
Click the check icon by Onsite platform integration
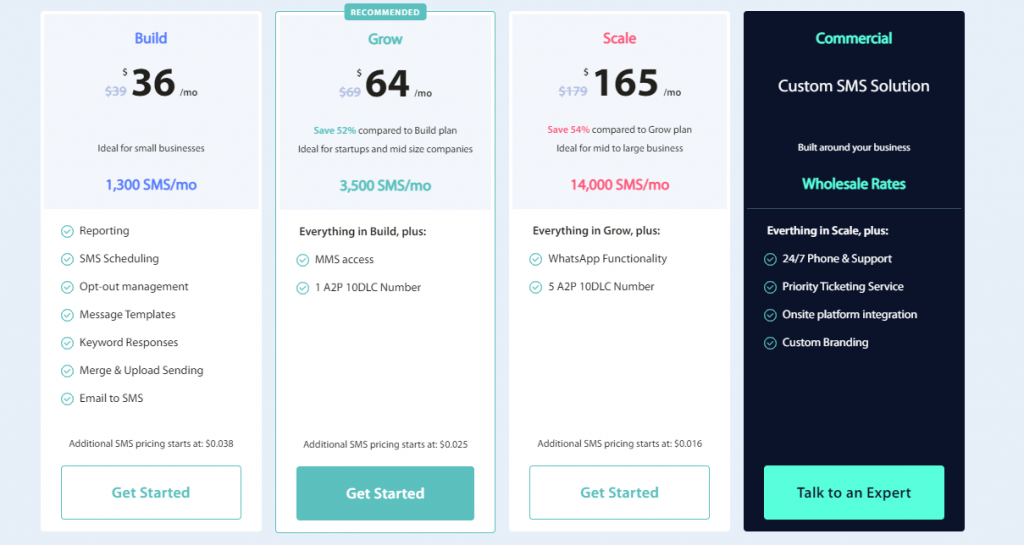[770, 315]
